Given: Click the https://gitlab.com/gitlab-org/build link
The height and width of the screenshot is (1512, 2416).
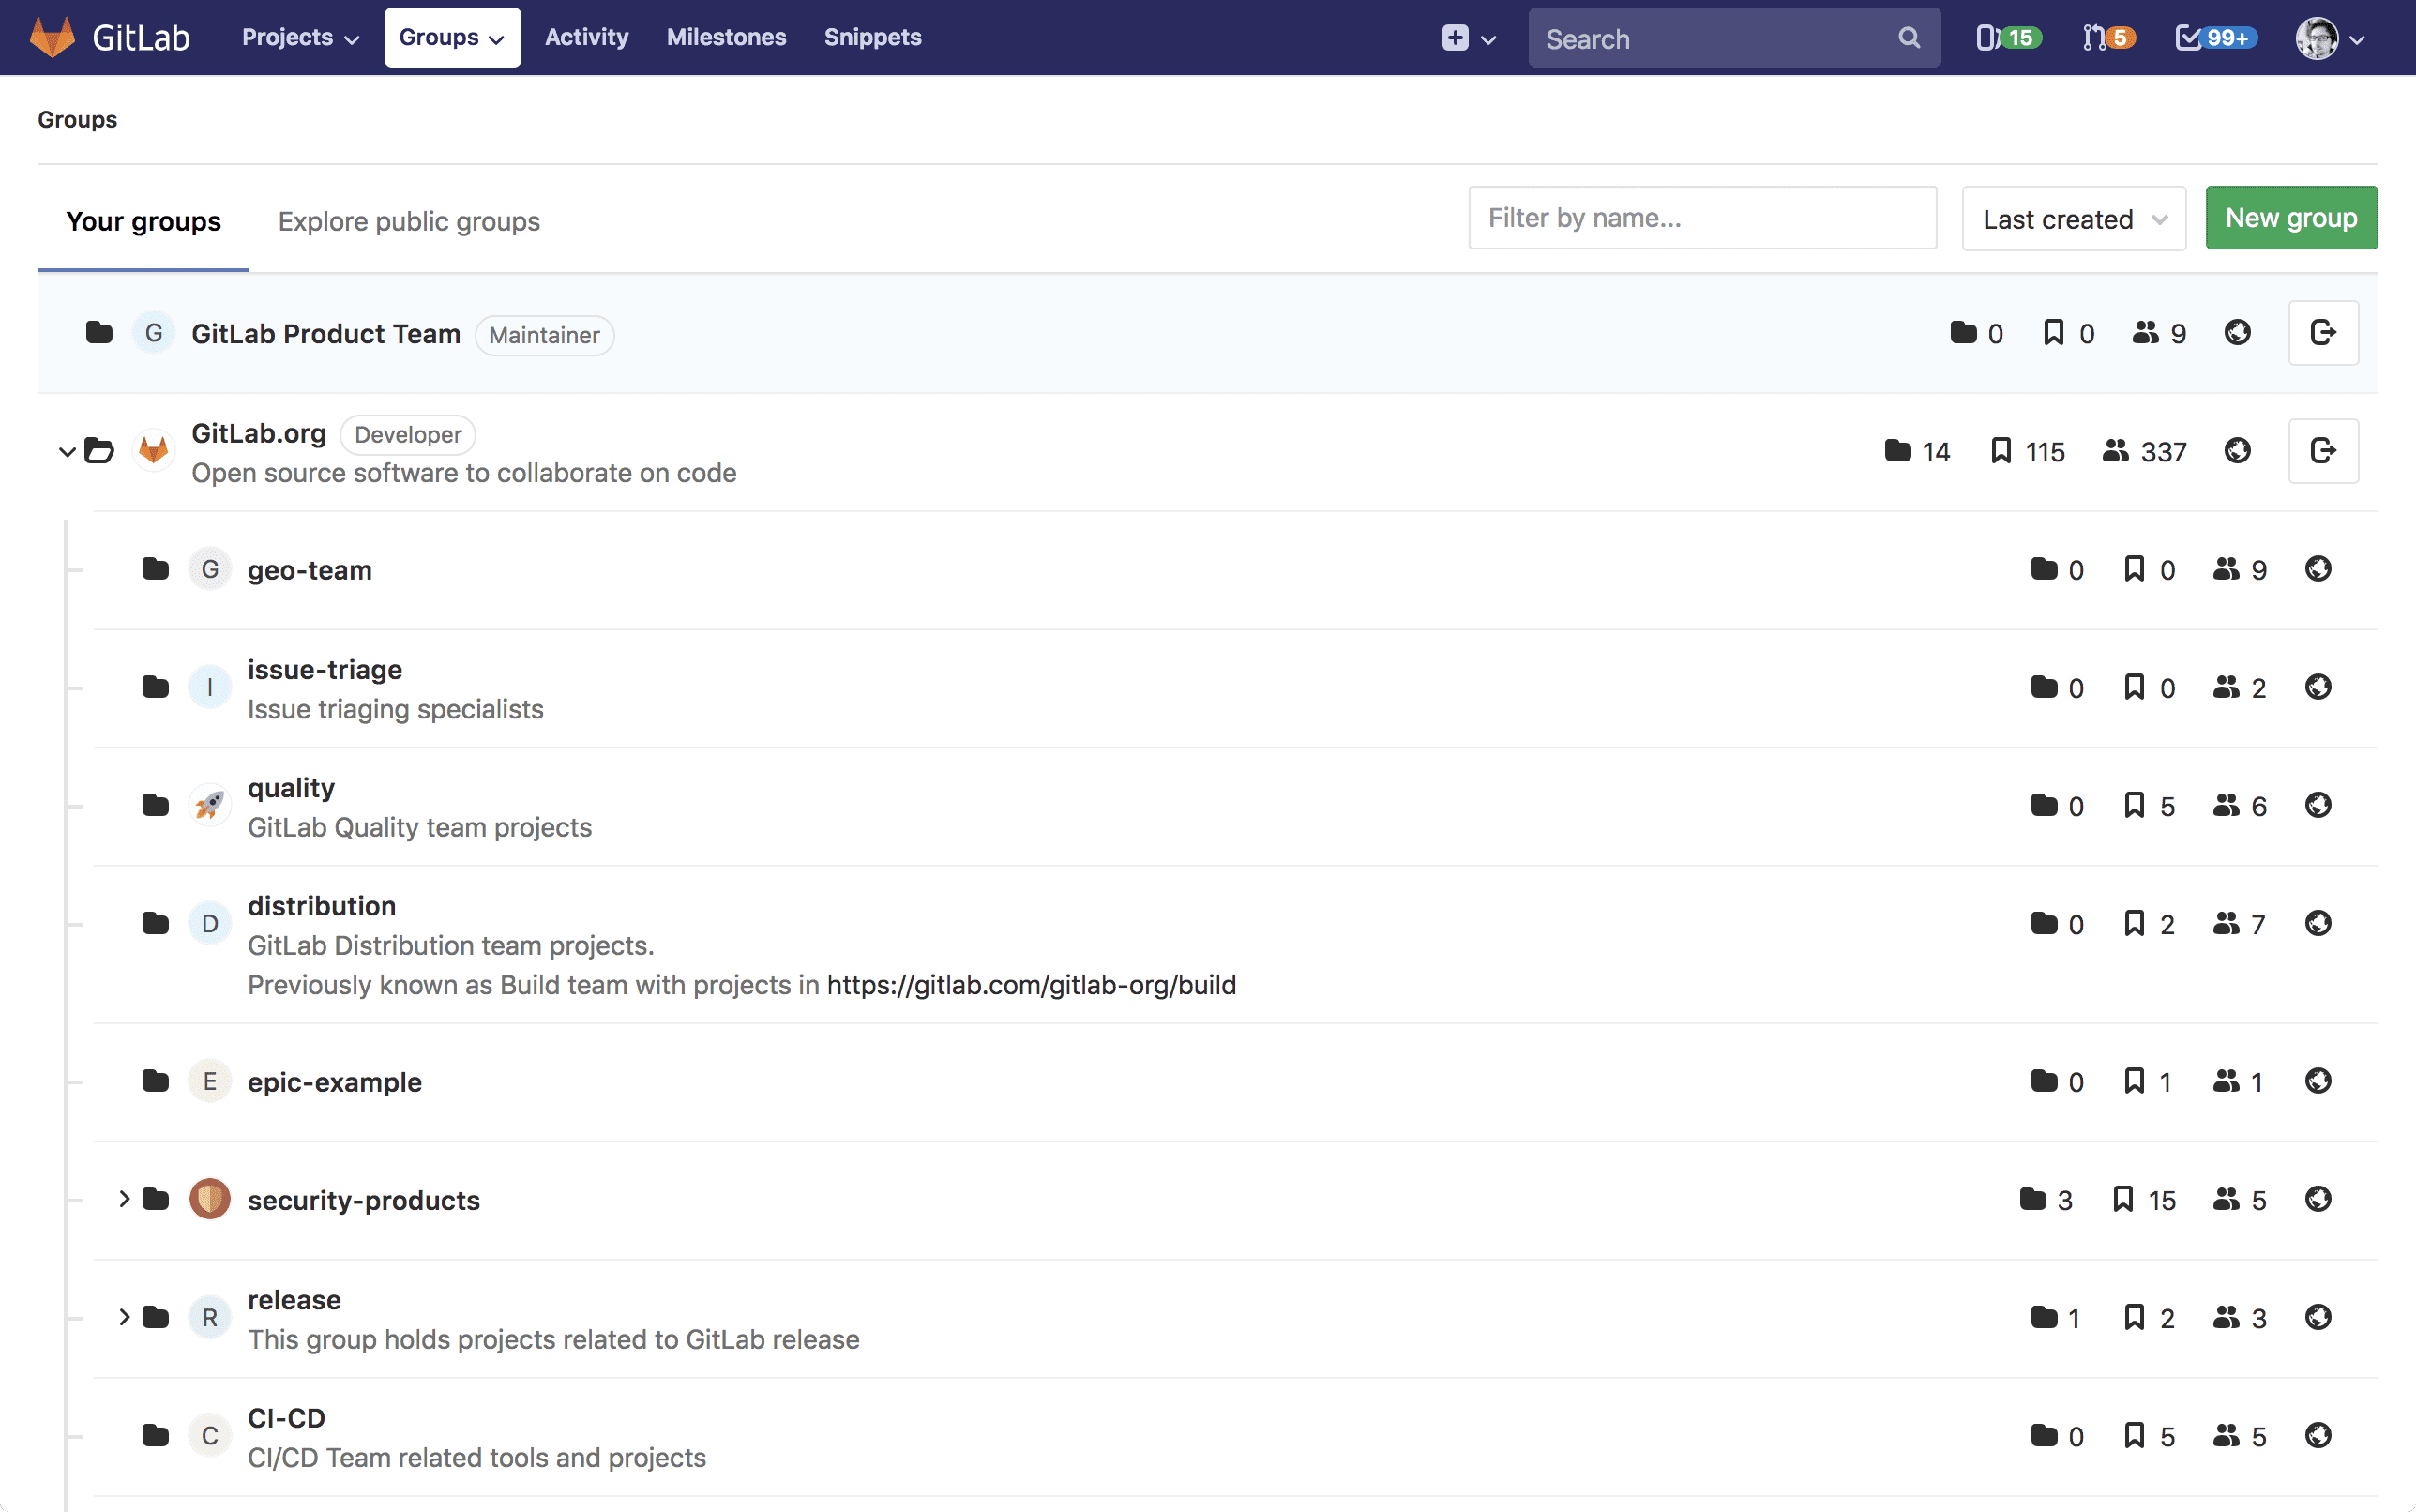Looking at the screenshot, I should [x=1030, y=984].
